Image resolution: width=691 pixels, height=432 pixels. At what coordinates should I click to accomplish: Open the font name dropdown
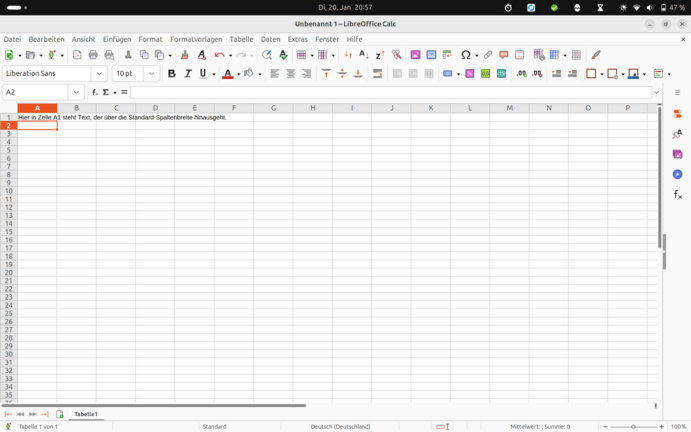[99, 74]
